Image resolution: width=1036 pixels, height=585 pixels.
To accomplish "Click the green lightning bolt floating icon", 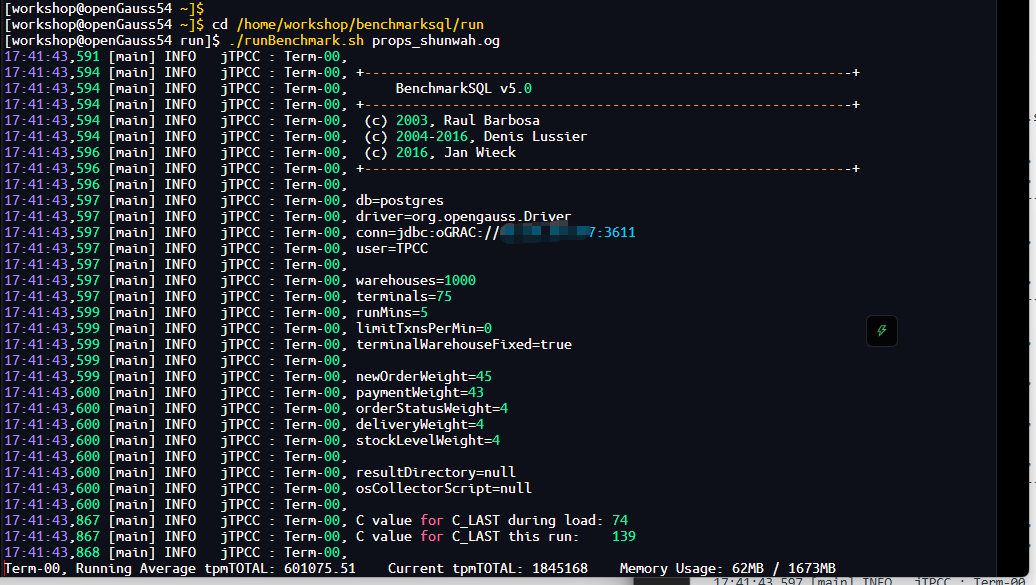I will (x=881, y=331).
